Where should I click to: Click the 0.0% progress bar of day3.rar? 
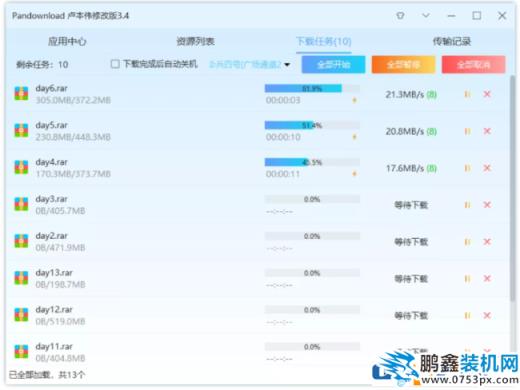(312, 199)
